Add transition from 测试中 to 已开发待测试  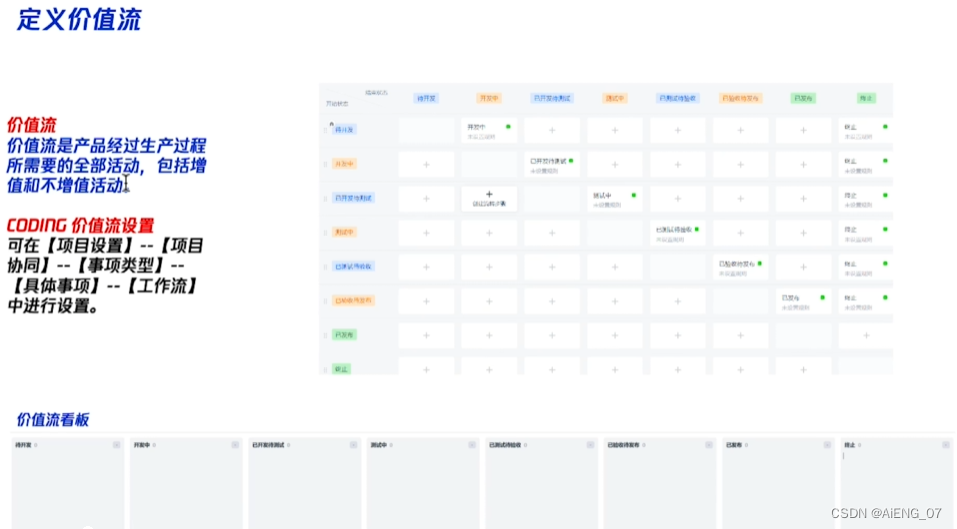pyautogui.click(x=552, y=233)
